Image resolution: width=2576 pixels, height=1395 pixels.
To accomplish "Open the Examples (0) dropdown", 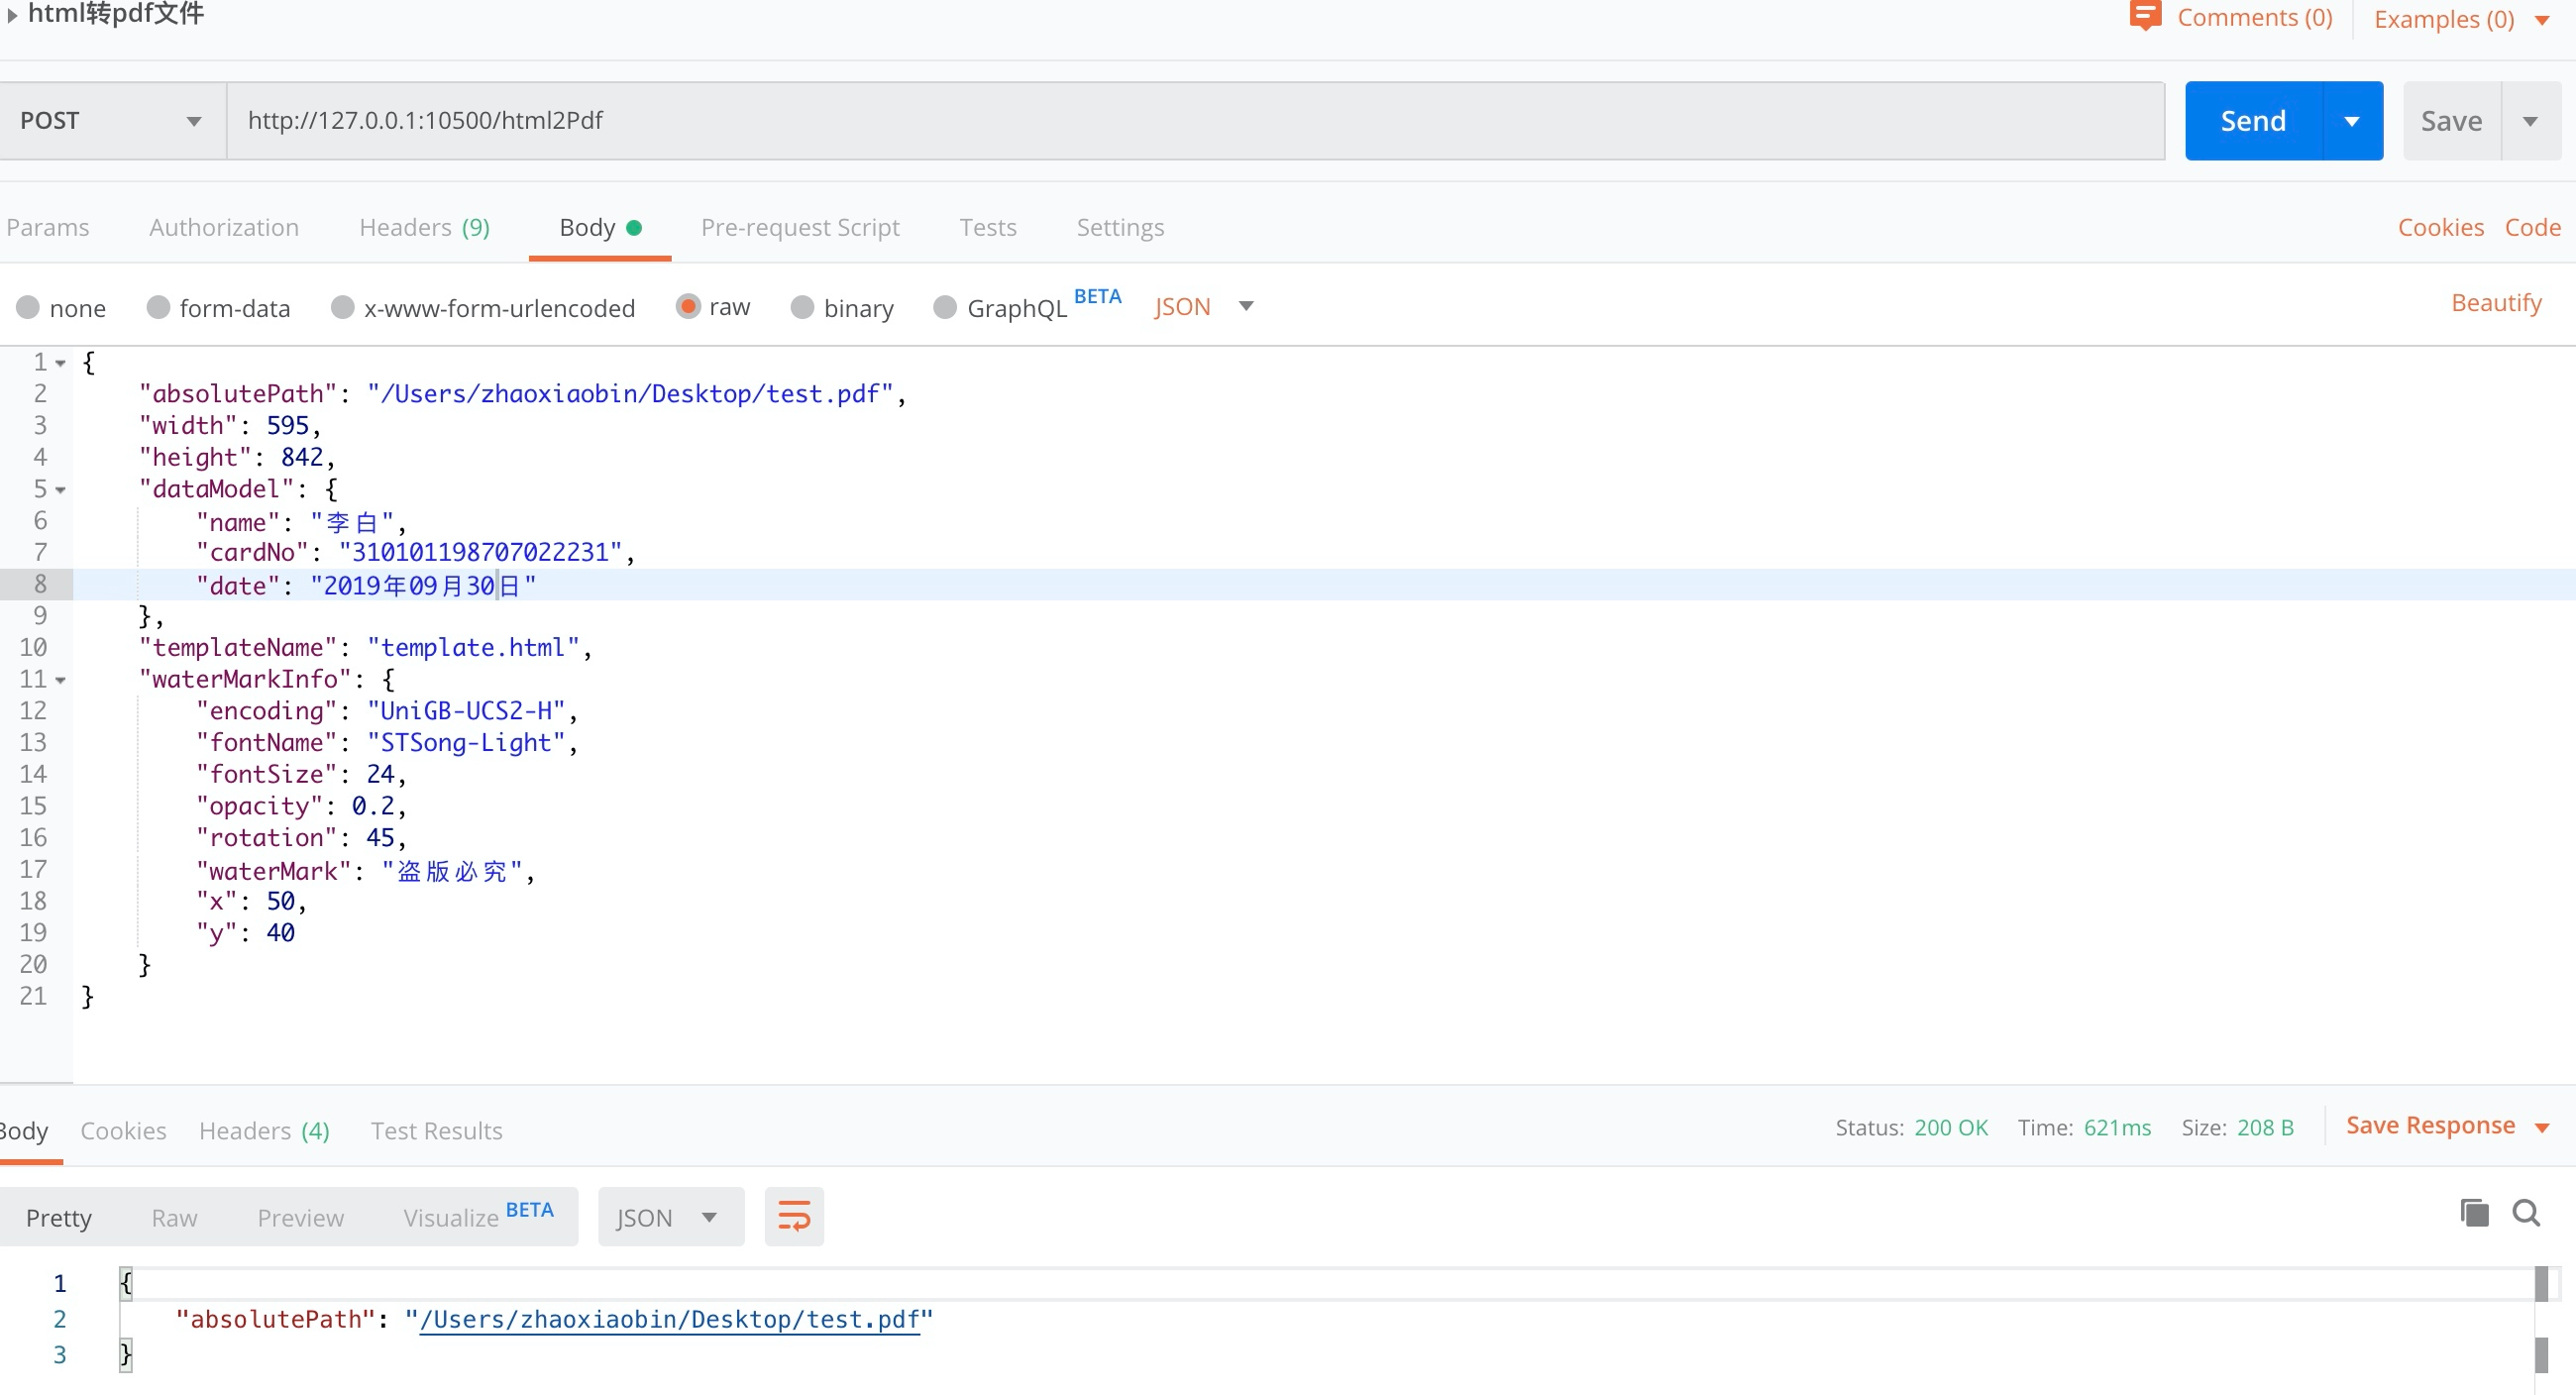I will click(x=2542, y=20).
